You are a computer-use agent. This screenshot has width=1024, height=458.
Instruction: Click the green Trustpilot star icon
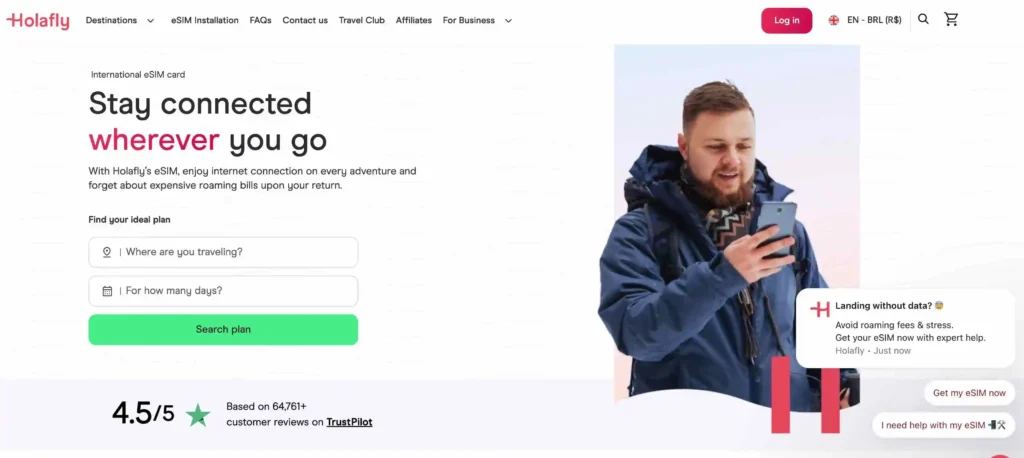coord(198,414)
